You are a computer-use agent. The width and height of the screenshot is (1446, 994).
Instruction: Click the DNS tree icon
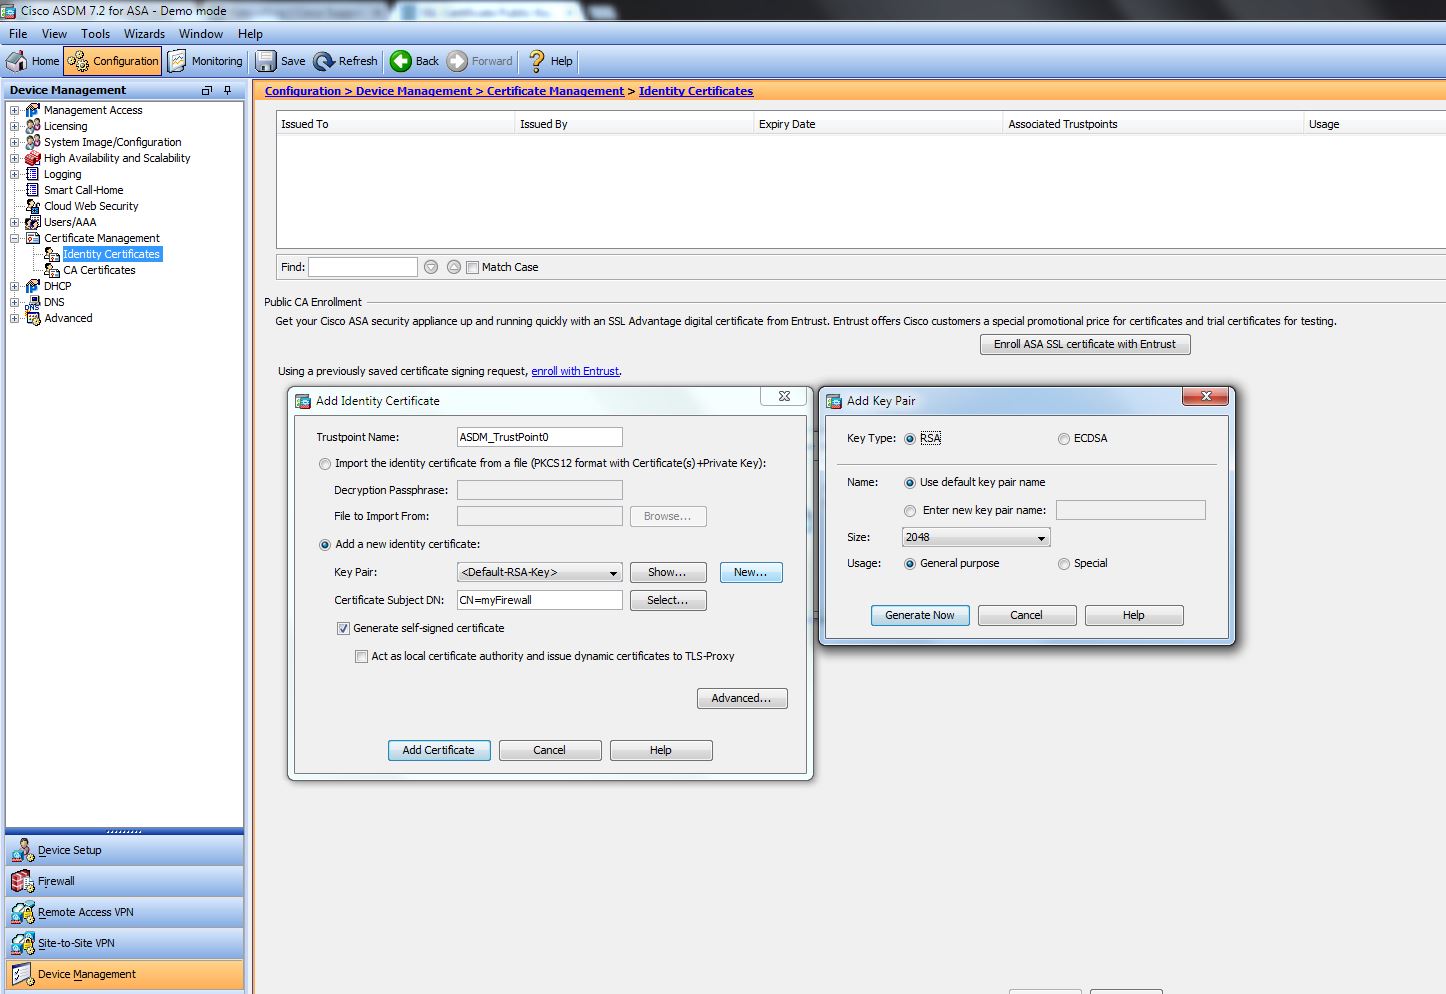click(33, 302)
